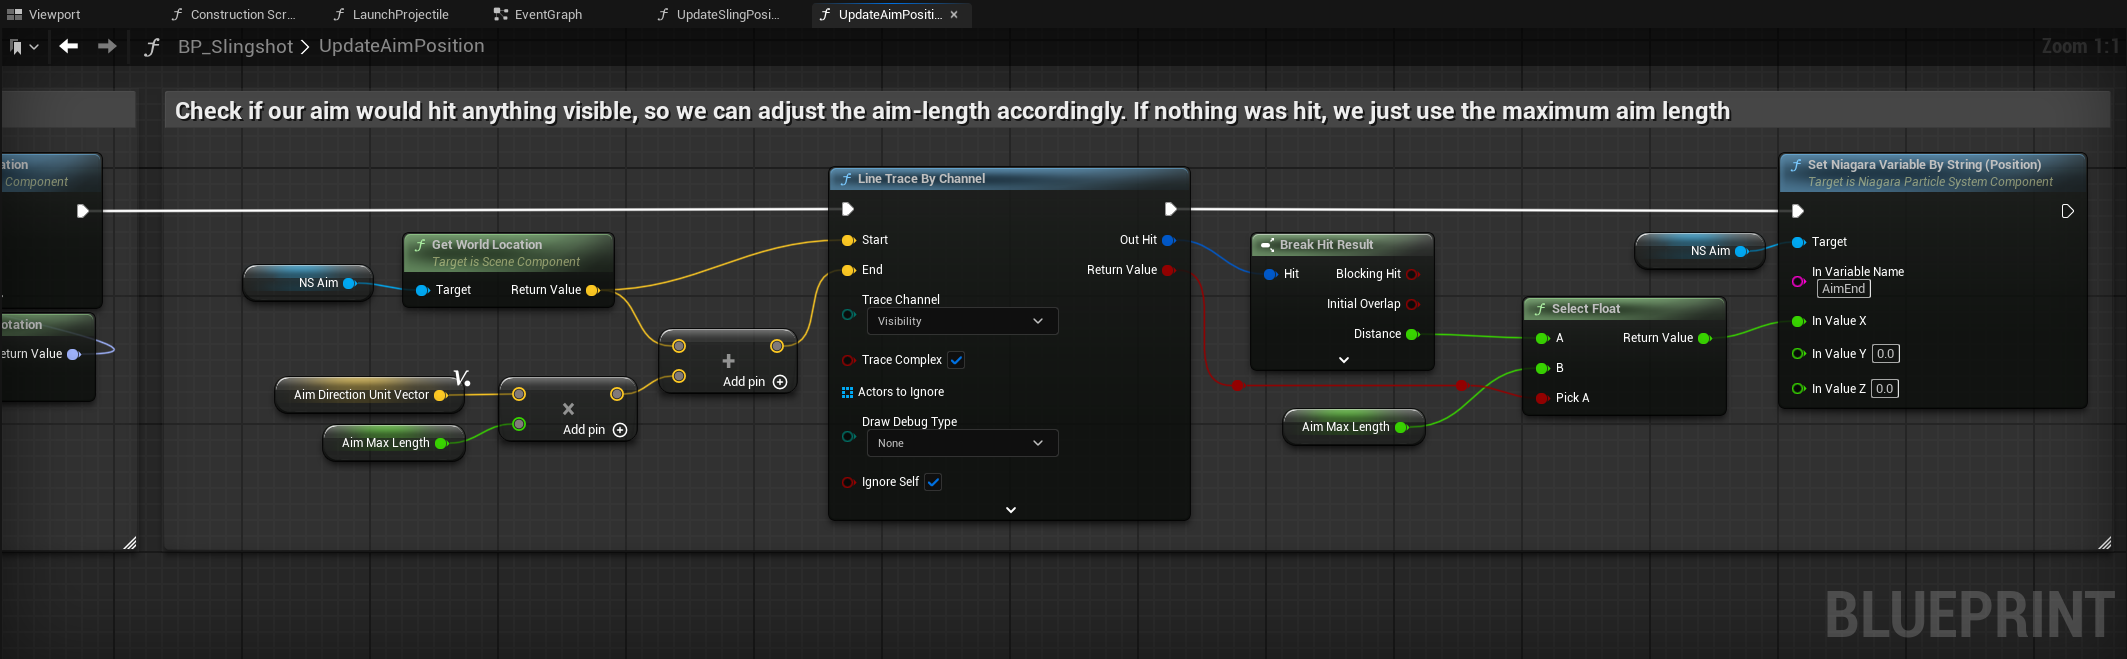
Task: Open the bookmarks dropdown icon
Action: pyautogui.click(x=23, y=47)
